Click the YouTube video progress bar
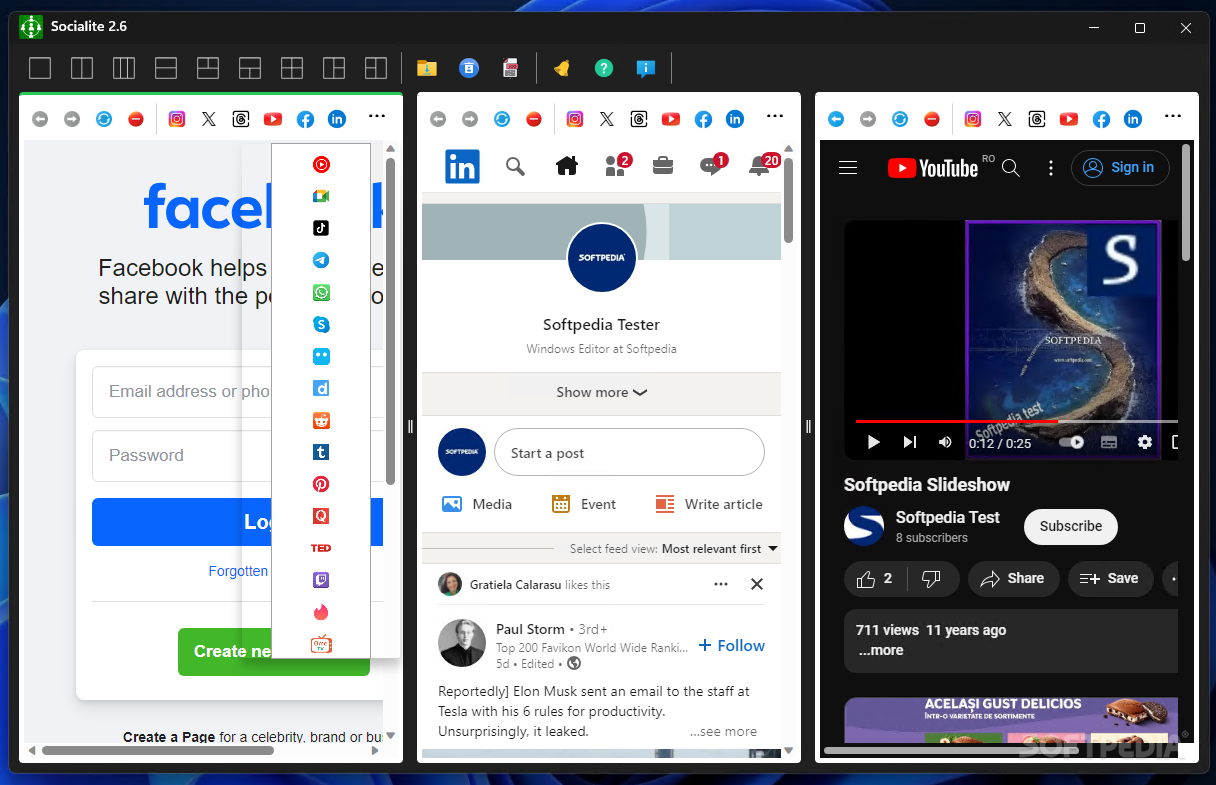Screen dimensions: 1216x785 click(x=1016, y=422)
